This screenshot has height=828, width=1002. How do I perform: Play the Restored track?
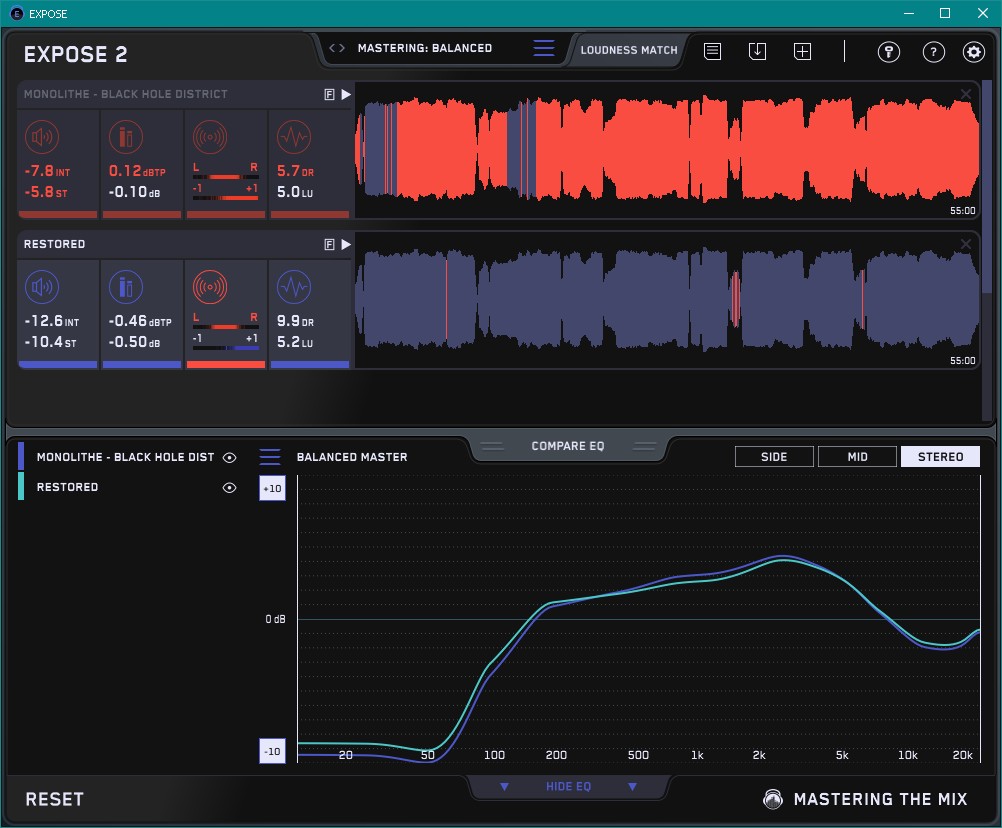[x=346, y=244]
